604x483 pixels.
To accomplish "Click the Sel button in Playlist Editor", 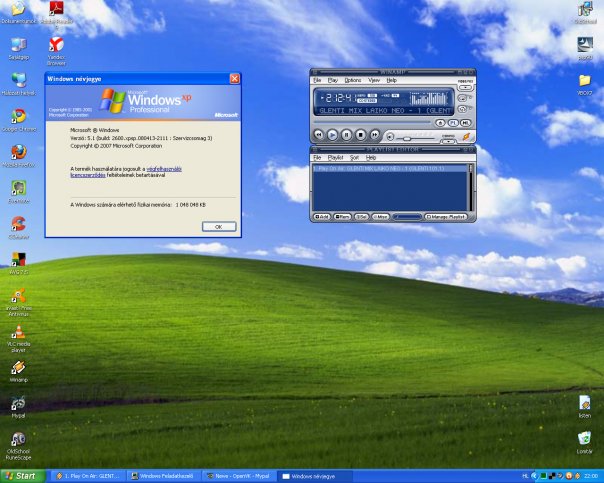I will tap(362, 217).
